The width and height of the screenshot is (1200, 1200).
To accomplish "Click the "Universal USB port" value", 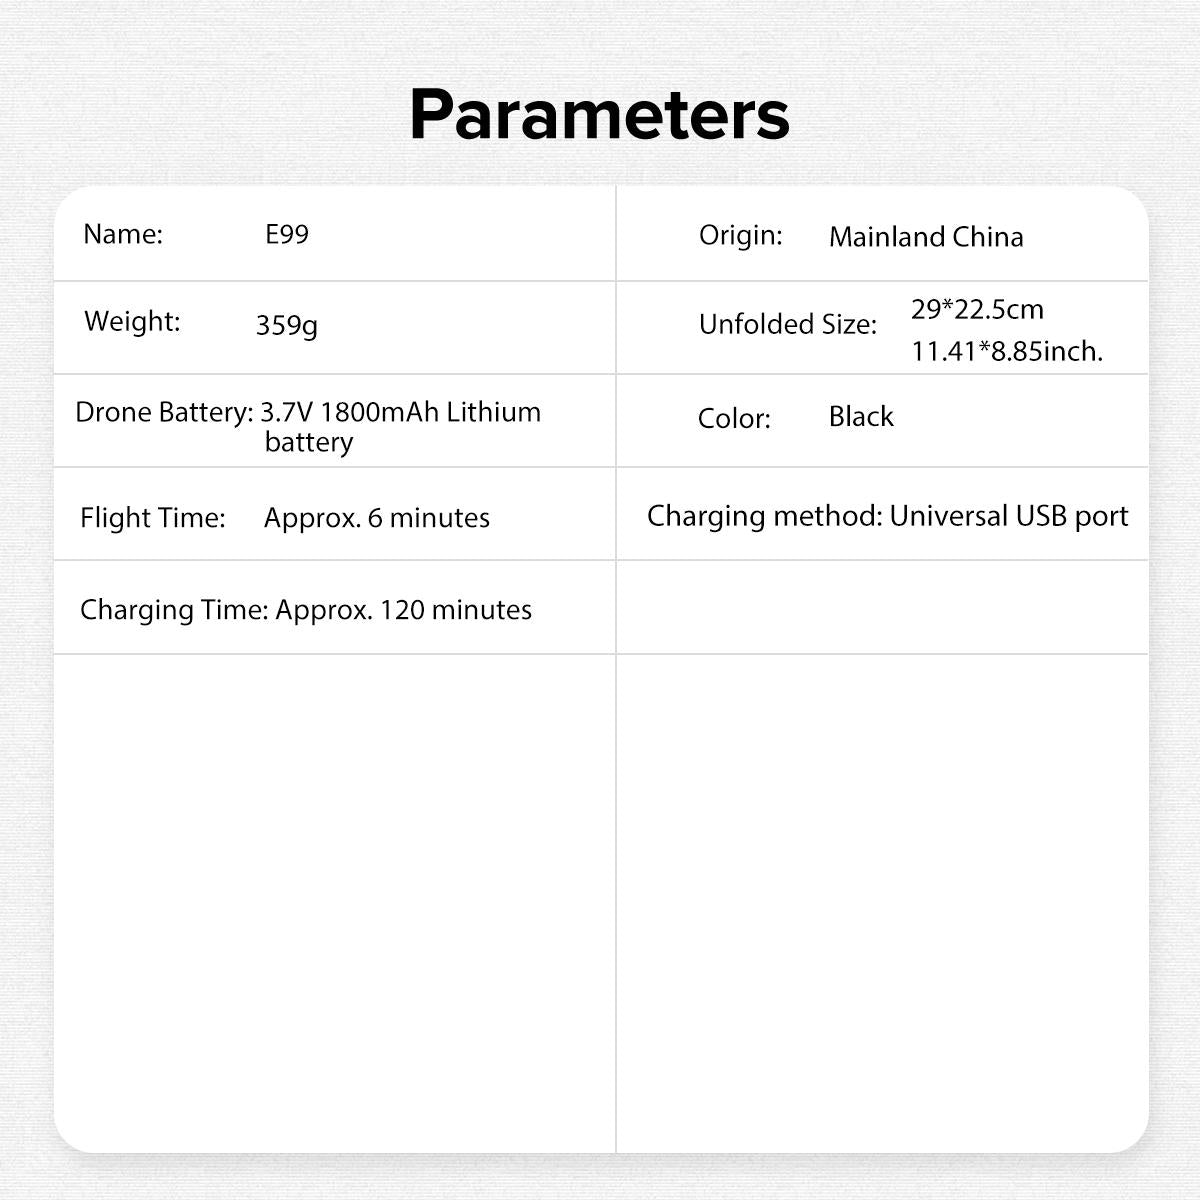I will (1009, 516).
